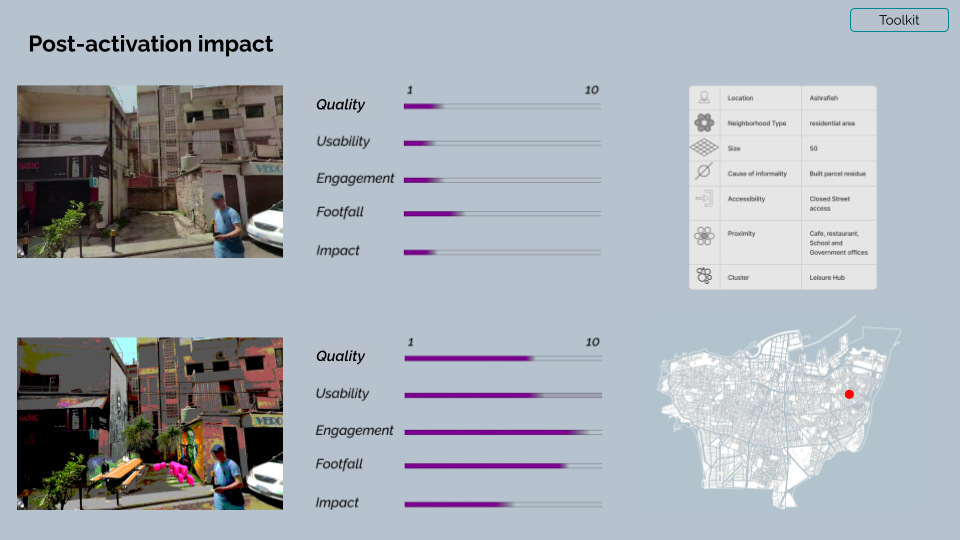Select the Size grid icon

pos(704,148)
